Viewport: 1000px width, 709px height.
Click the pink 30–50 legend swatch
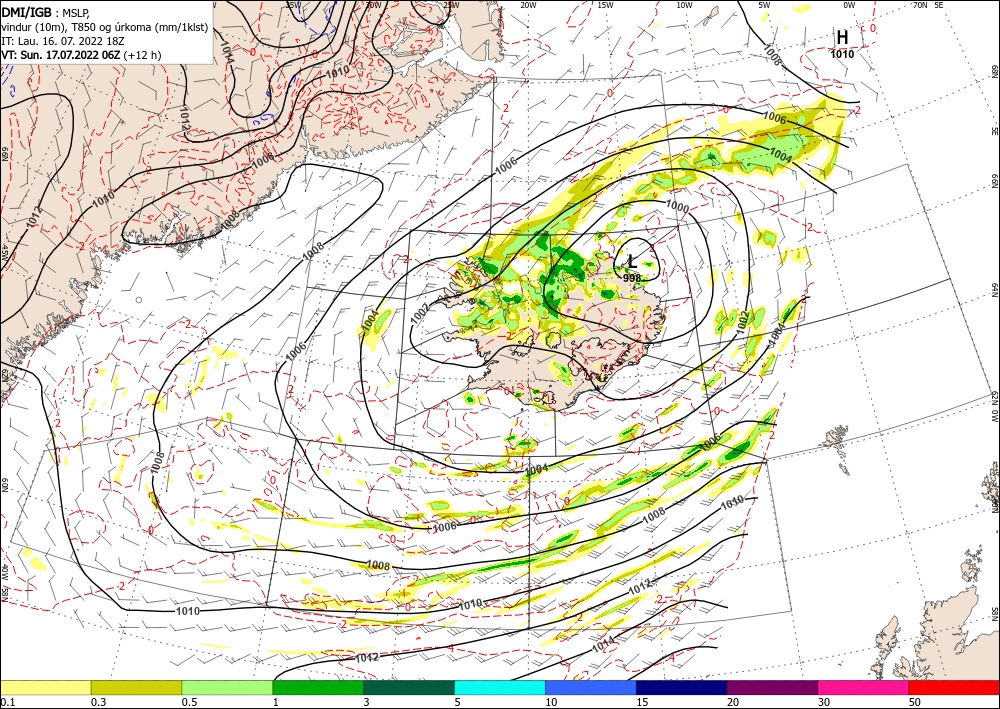[x=863, y=687]
